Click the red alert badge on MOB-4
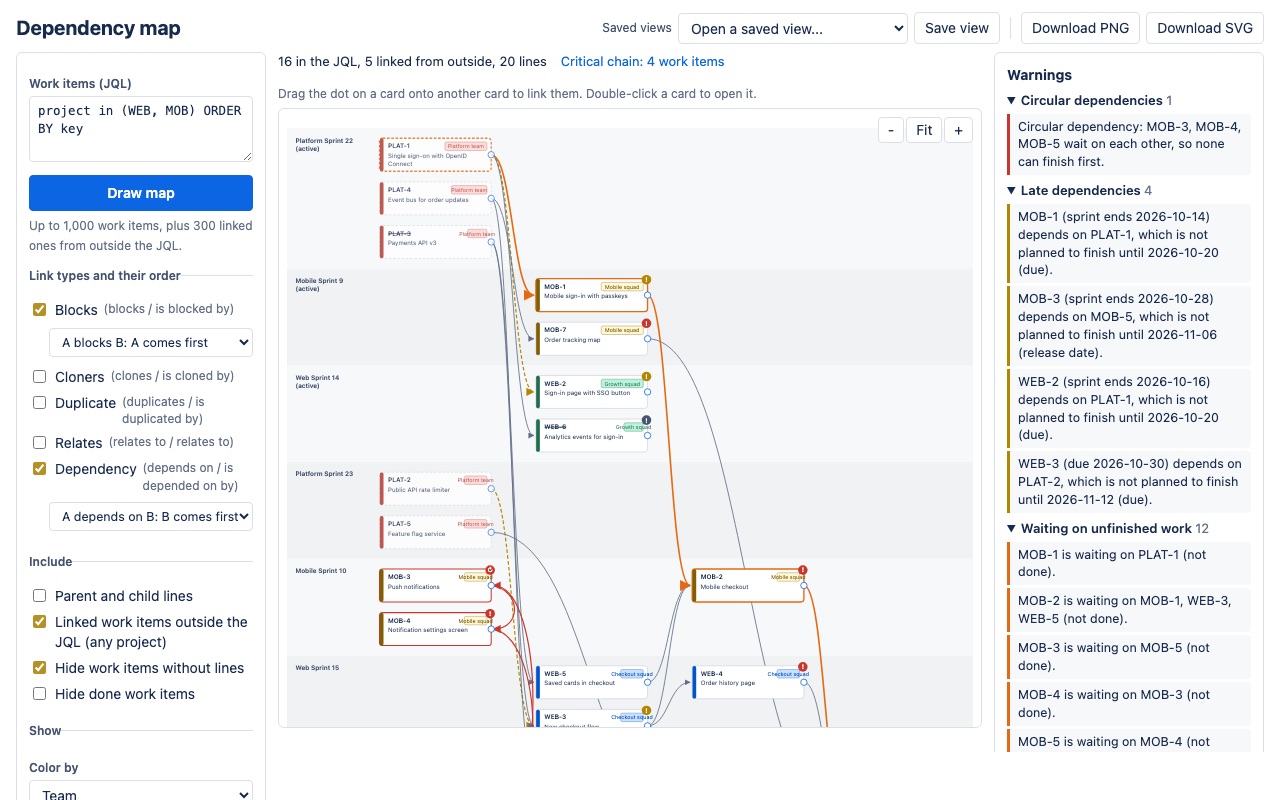 (490, 613)
